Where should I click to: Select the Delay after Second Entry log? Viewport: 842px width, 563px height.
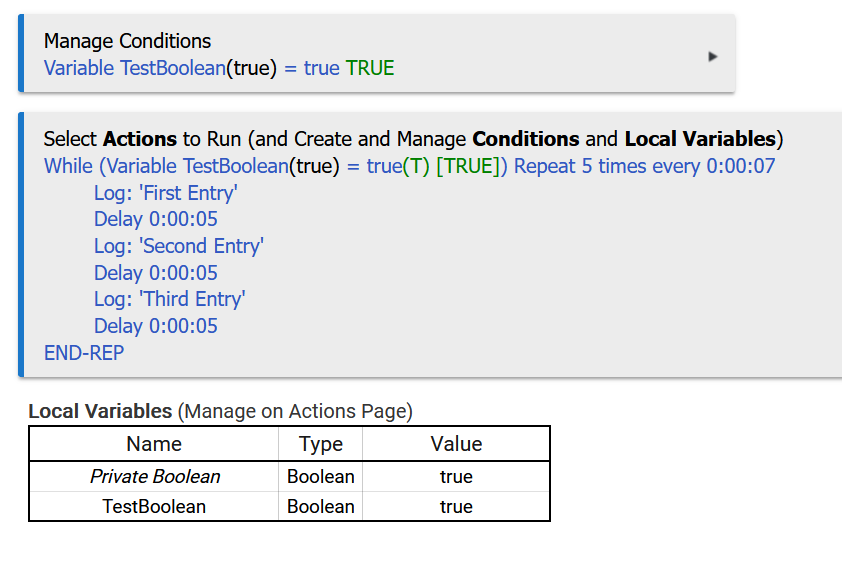pos(155,273)
